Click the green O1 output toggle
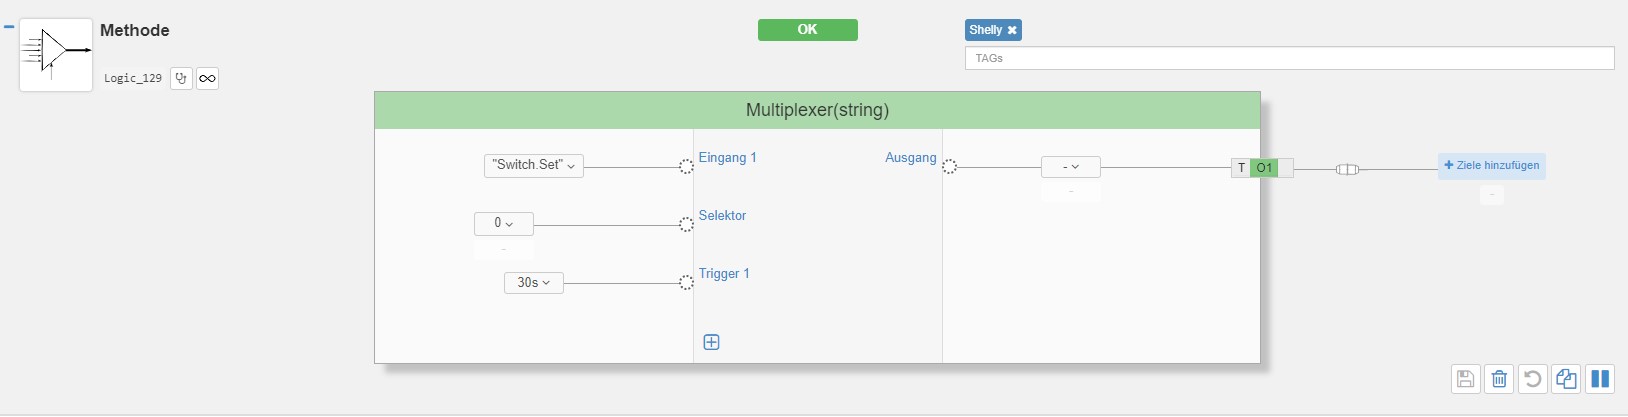The width and height of the screenshot is (1628, 417). [1264, 168]
